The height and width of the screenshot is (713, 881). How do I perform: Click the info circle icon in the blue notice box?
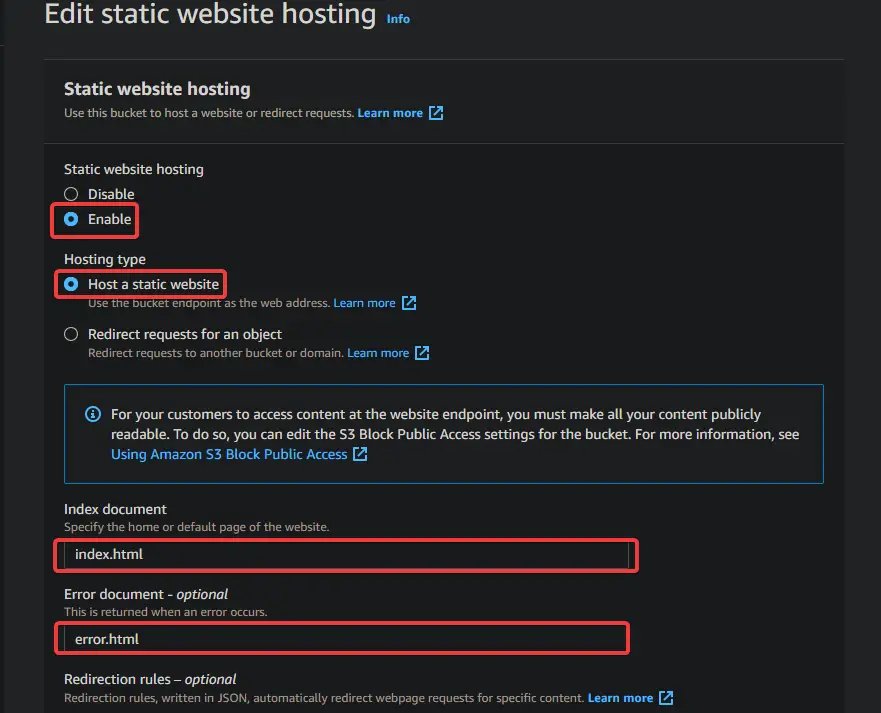coord(92,414)
